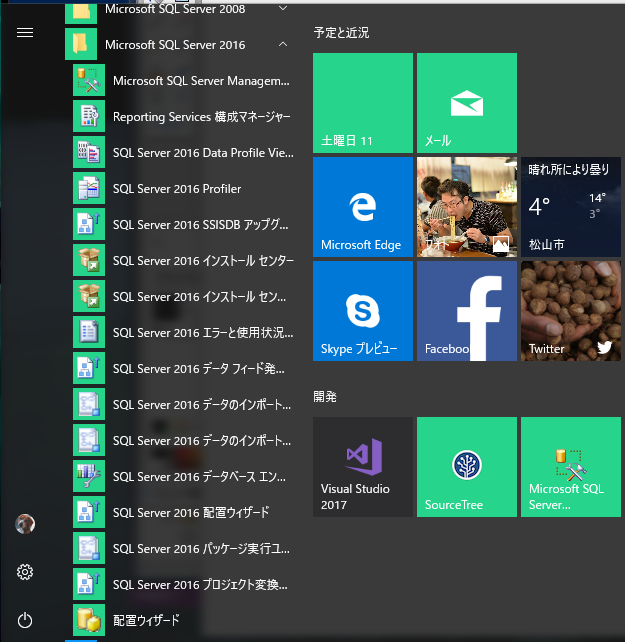This screenshot has height=642, width=625.
Task: Open Settings gear icon
Action: 25,572
